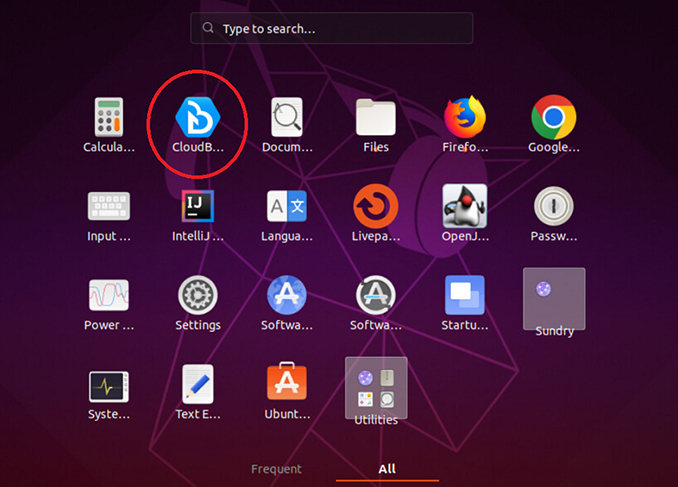Open the Livepatch app
The height and width of the screenshot is (487, 678).
point(376,206)
